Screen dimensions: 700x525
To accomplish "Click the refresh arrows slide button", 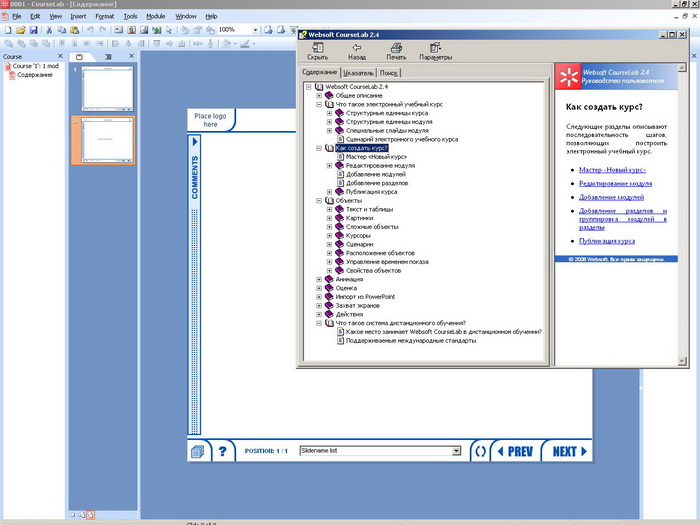I will click(x=480, y=452).
